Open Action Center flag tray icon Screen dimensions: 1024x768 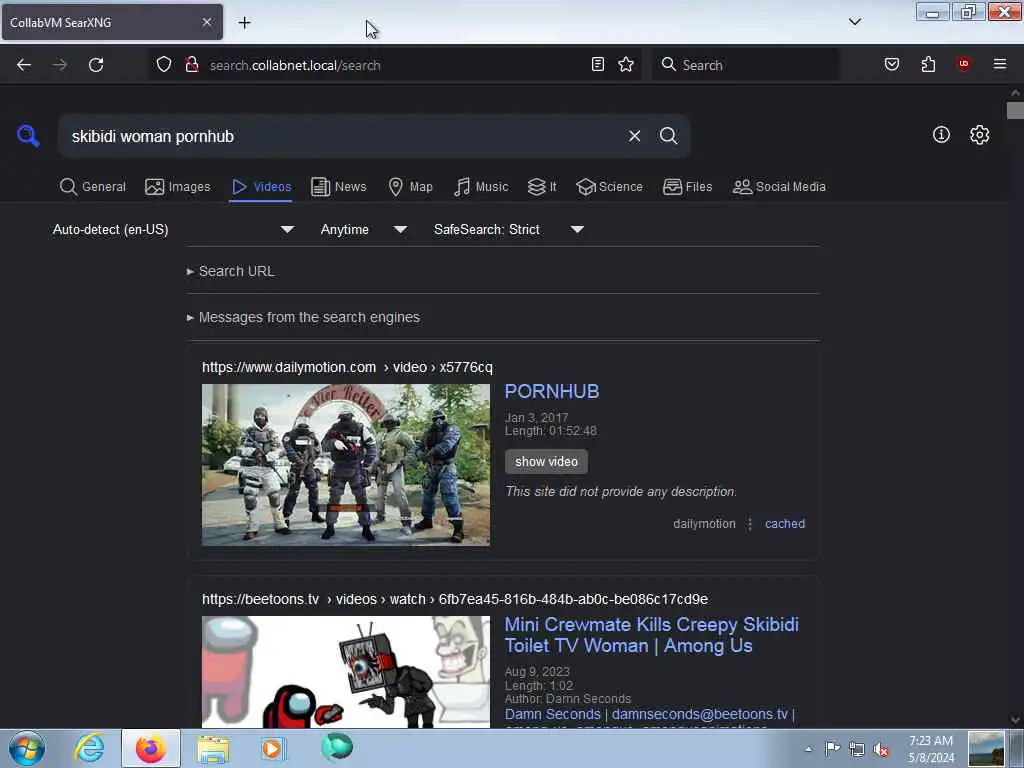coord(832,749)
